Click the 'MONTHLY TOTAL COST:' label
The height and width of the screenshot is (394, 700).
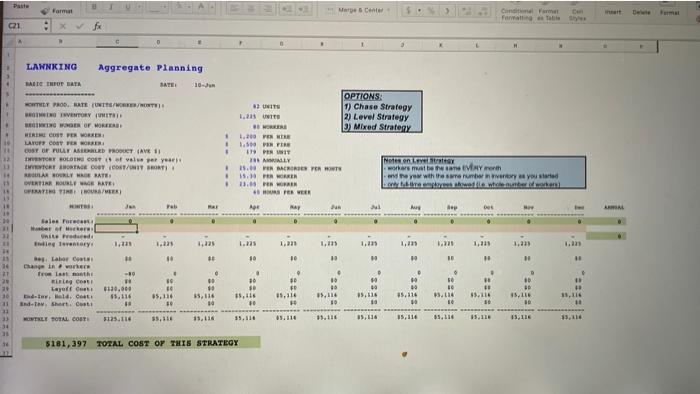[x=56, y=319]
